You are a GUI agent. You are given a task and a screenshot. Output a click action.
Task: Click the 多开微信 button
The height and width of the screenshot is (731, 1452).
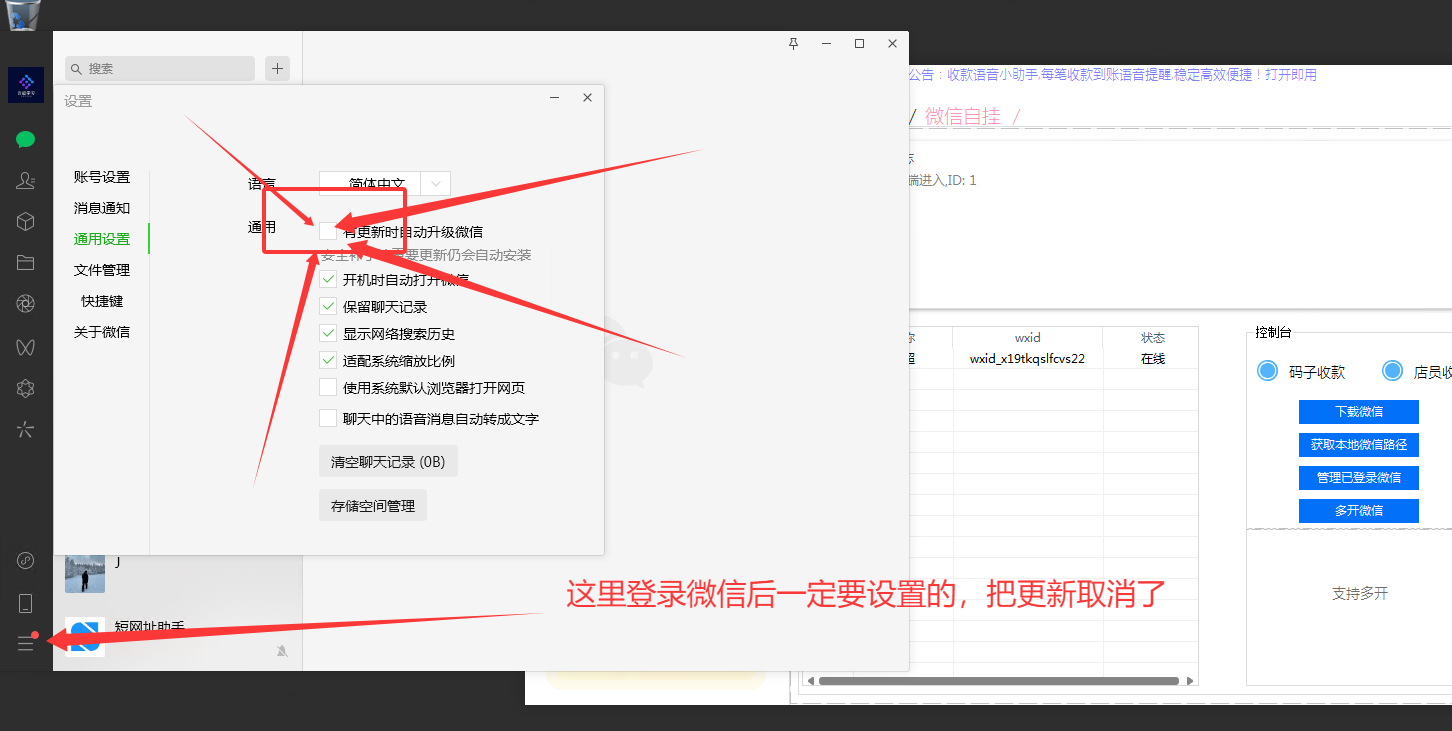(x=1358, y=510)
